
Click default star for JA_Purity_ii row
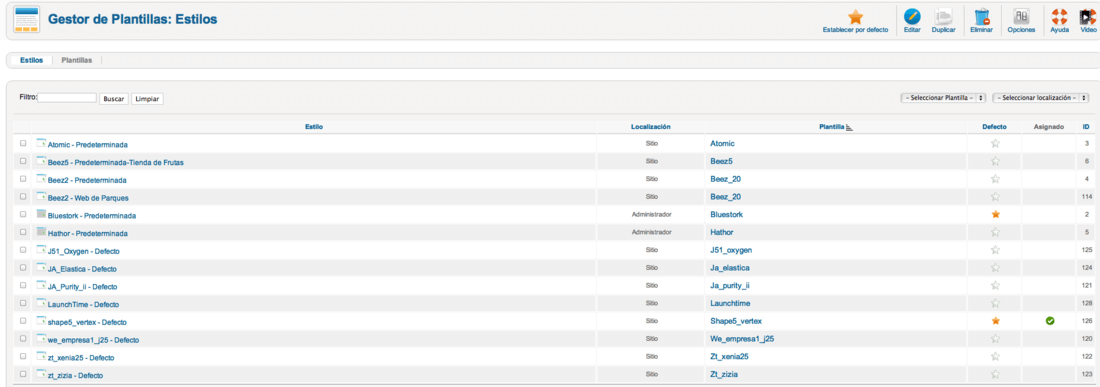[x=995, y=285]
